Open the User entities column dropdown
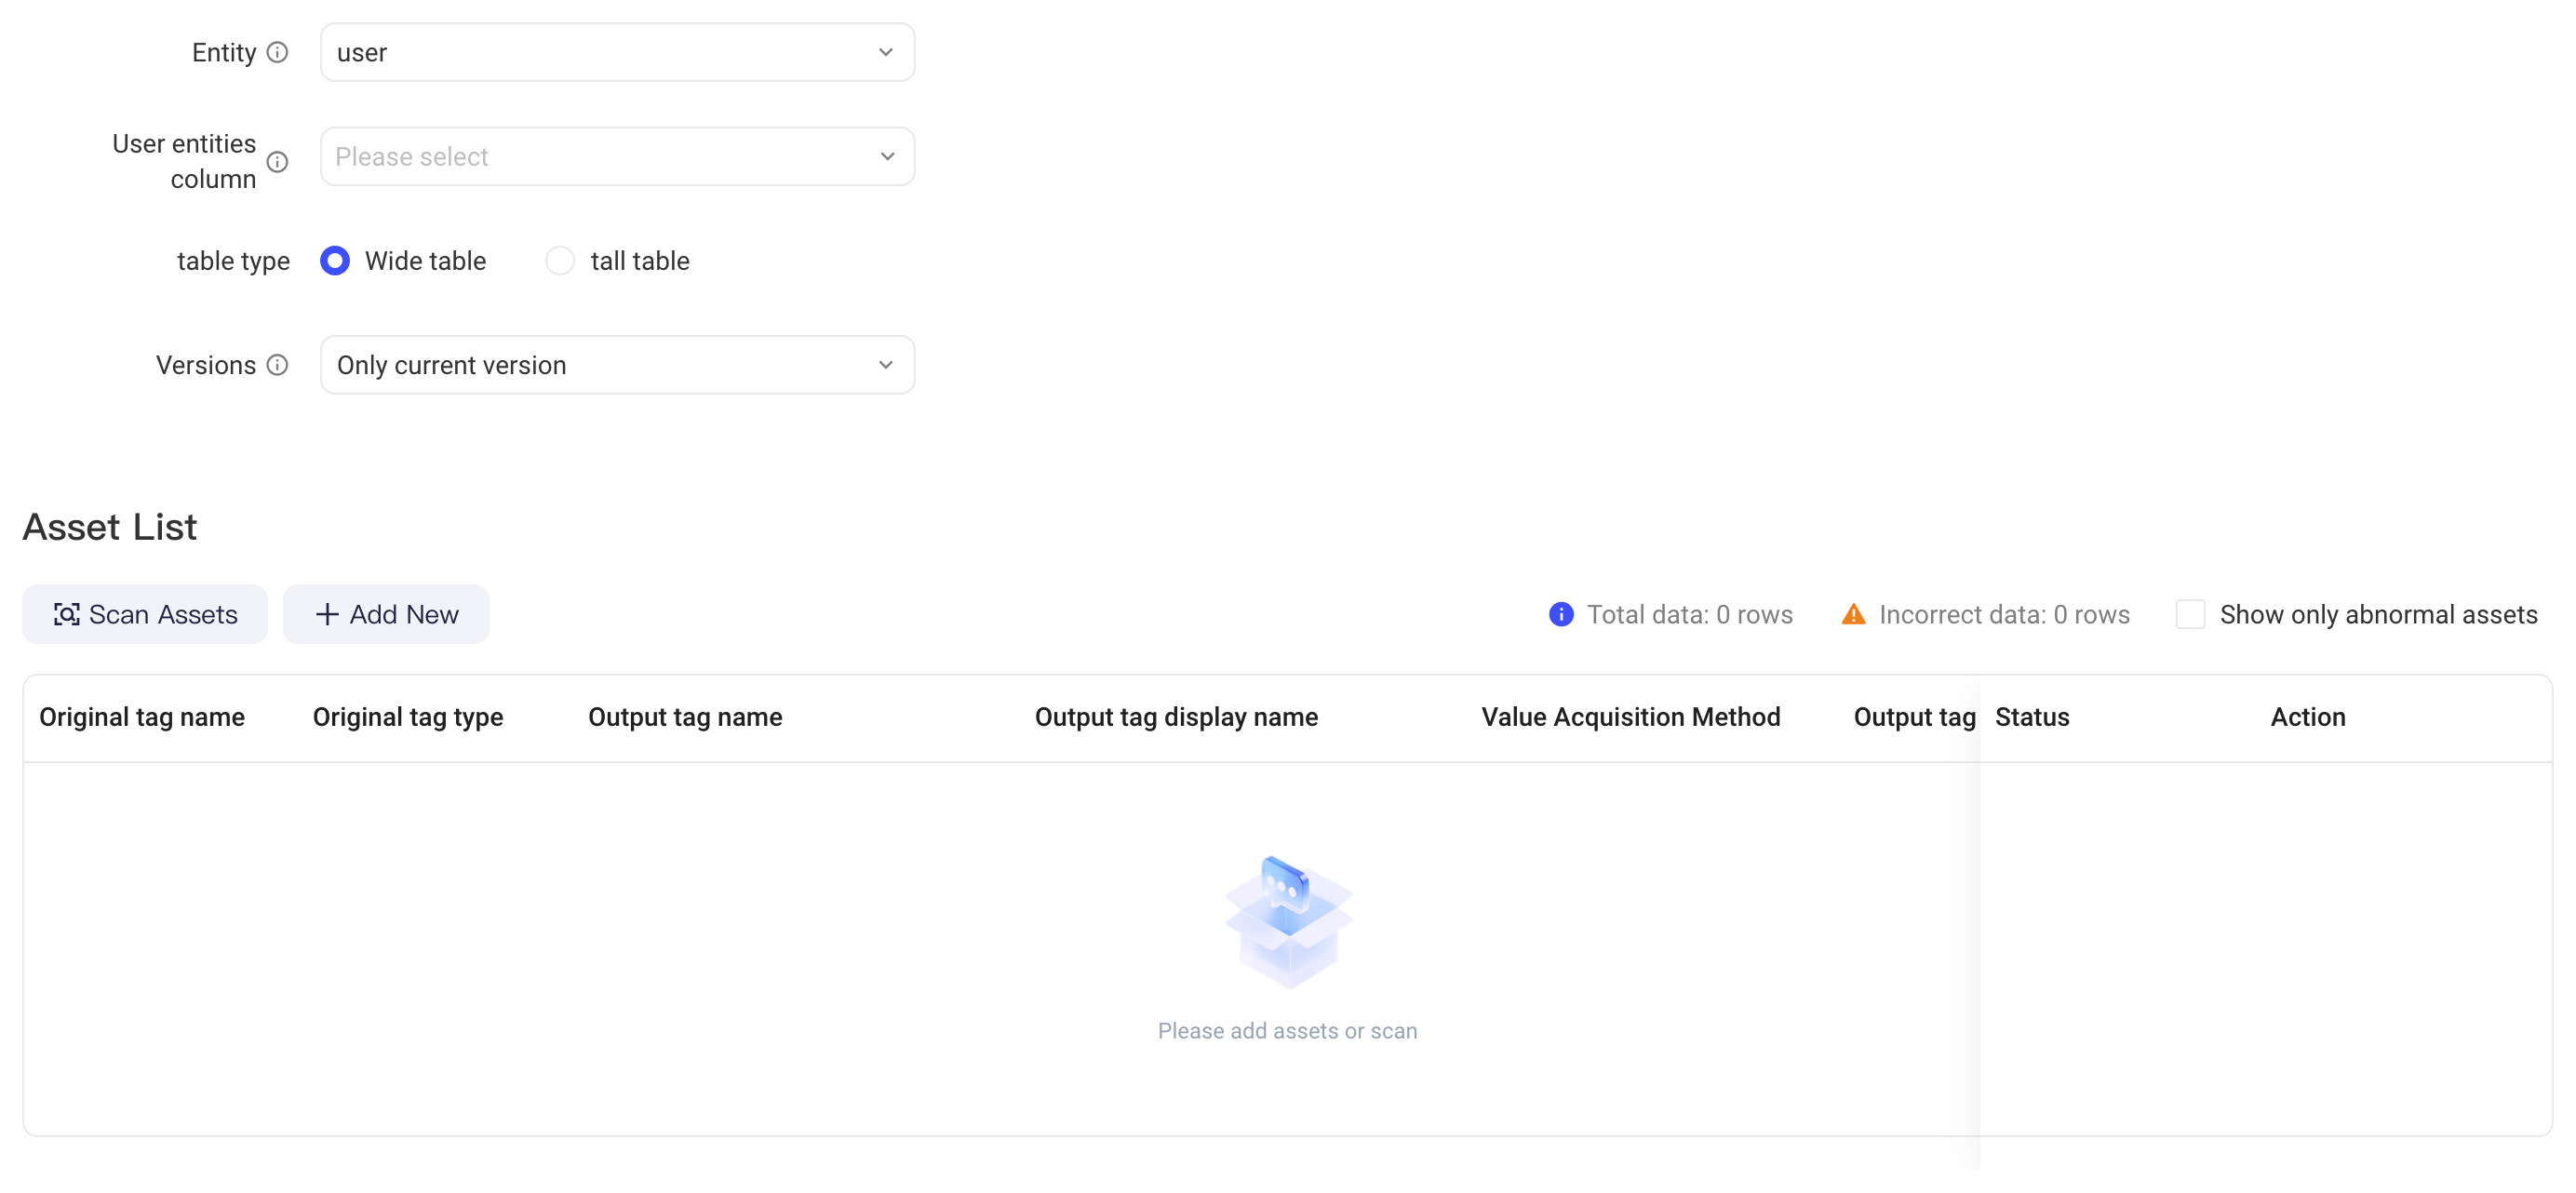This screenshot has width=2576, height=1193. [x=617, y=156]
